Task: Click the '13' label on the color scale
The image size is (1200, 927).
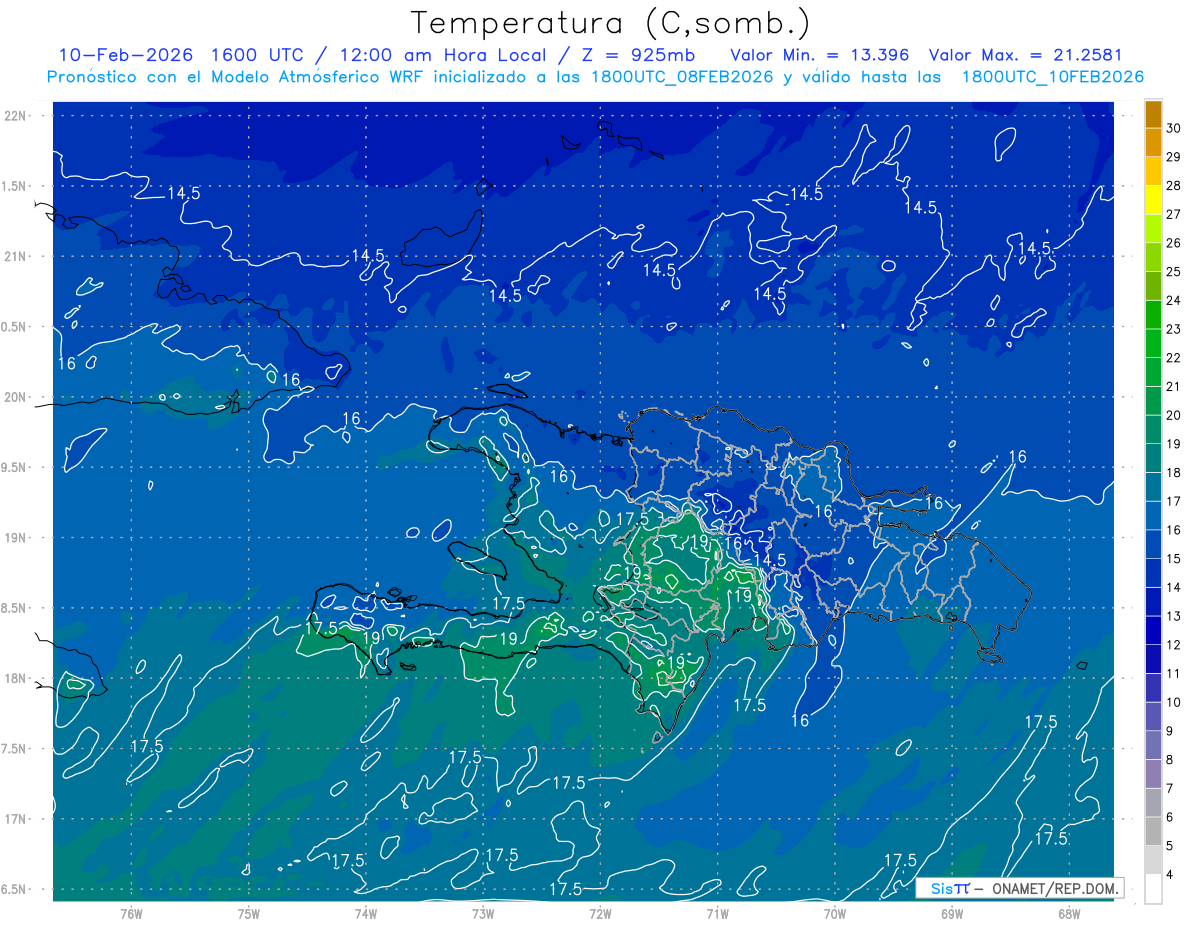Action: point(1174,616)
